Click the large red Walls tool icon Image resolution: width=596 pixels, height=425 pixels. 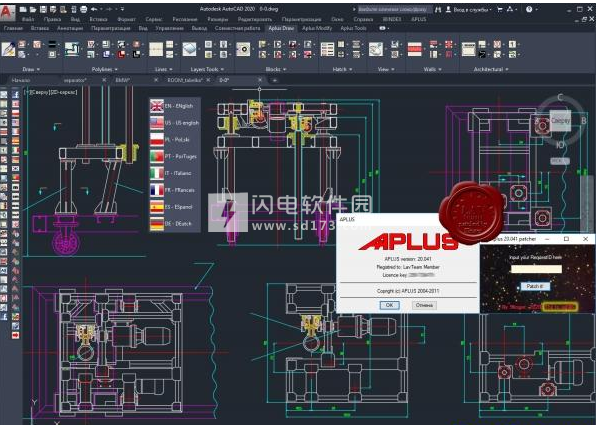pyautogui.click(x=415, y=49)
